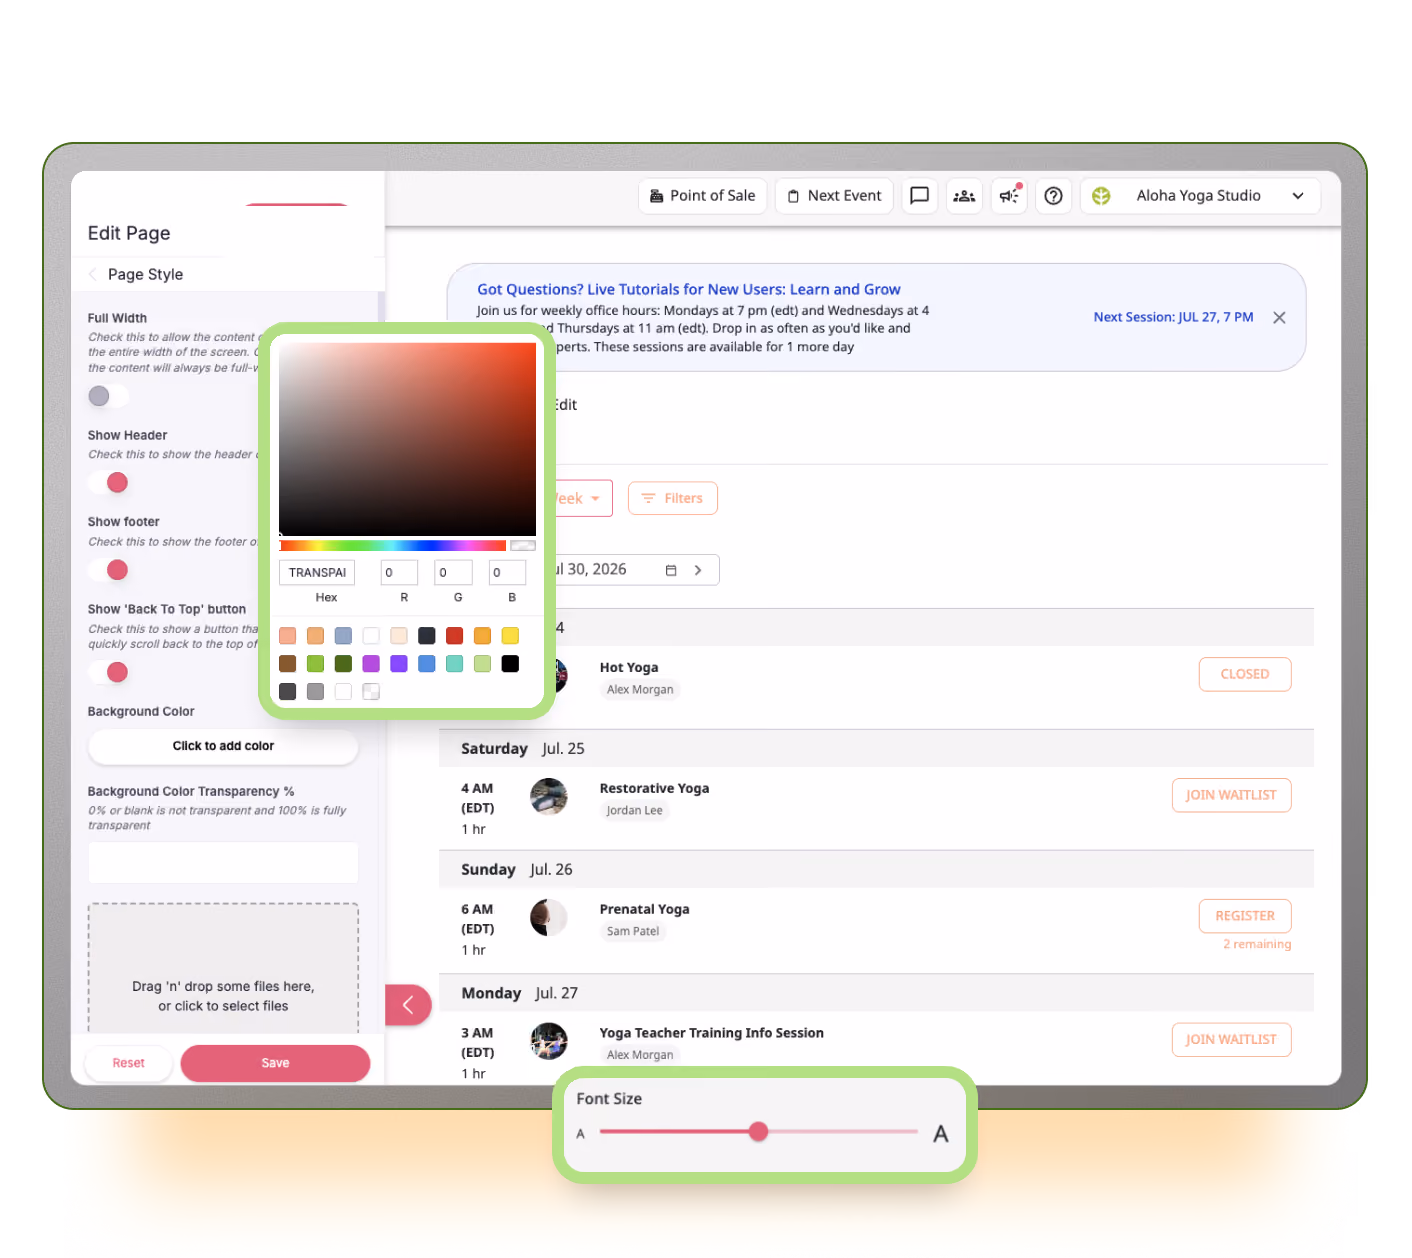Click the small A font icon
The width and height of the screenshot is (1412, 1258).
(x=580, y=1134)
